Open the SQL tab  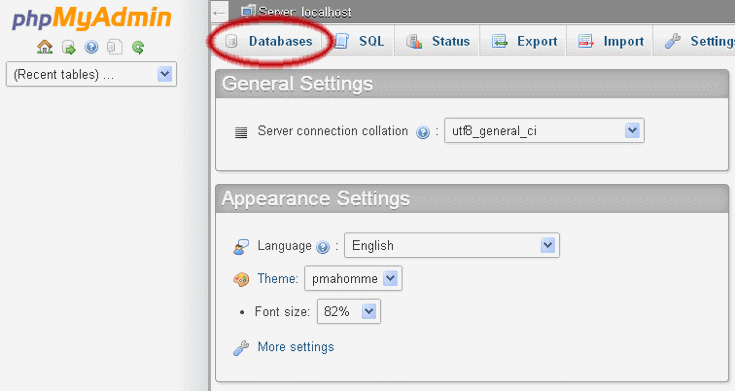[x=361, y=41]
